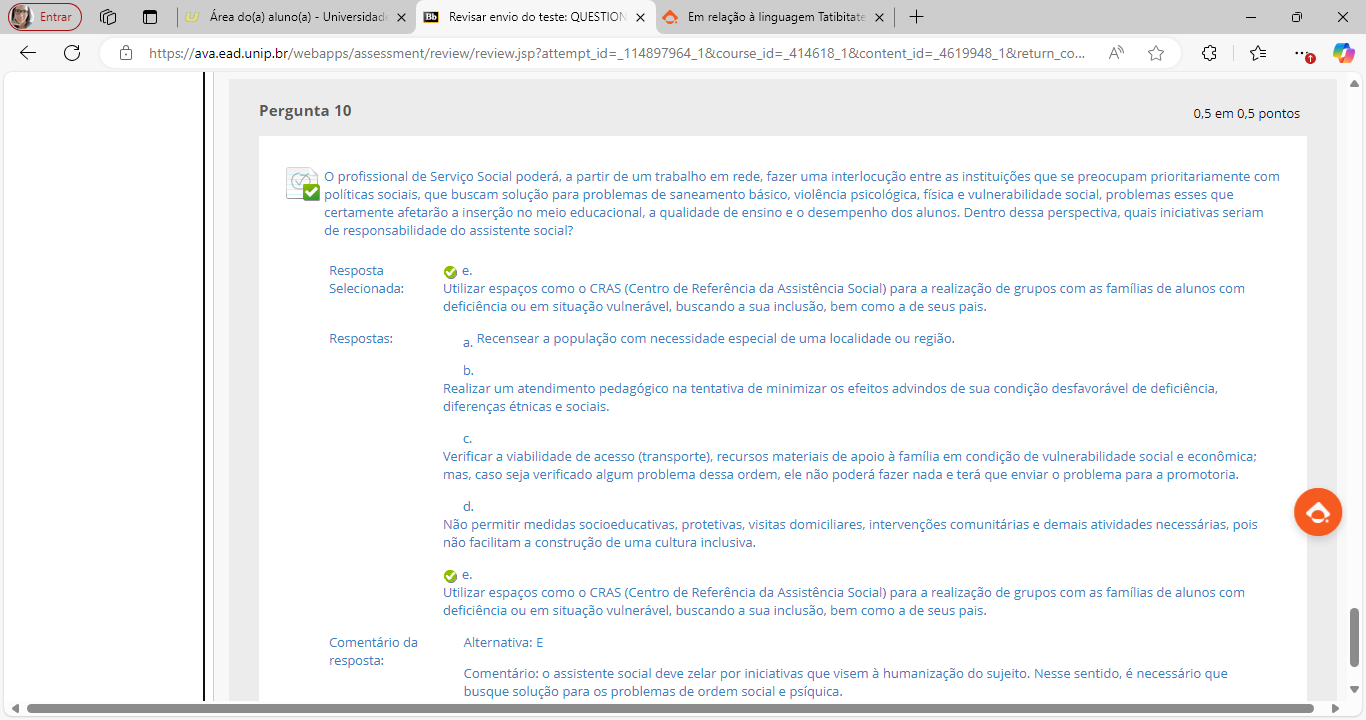The image size is (1366, 720).
Task: Select answer a Recensear a população
Action: [x=715, y=339]
